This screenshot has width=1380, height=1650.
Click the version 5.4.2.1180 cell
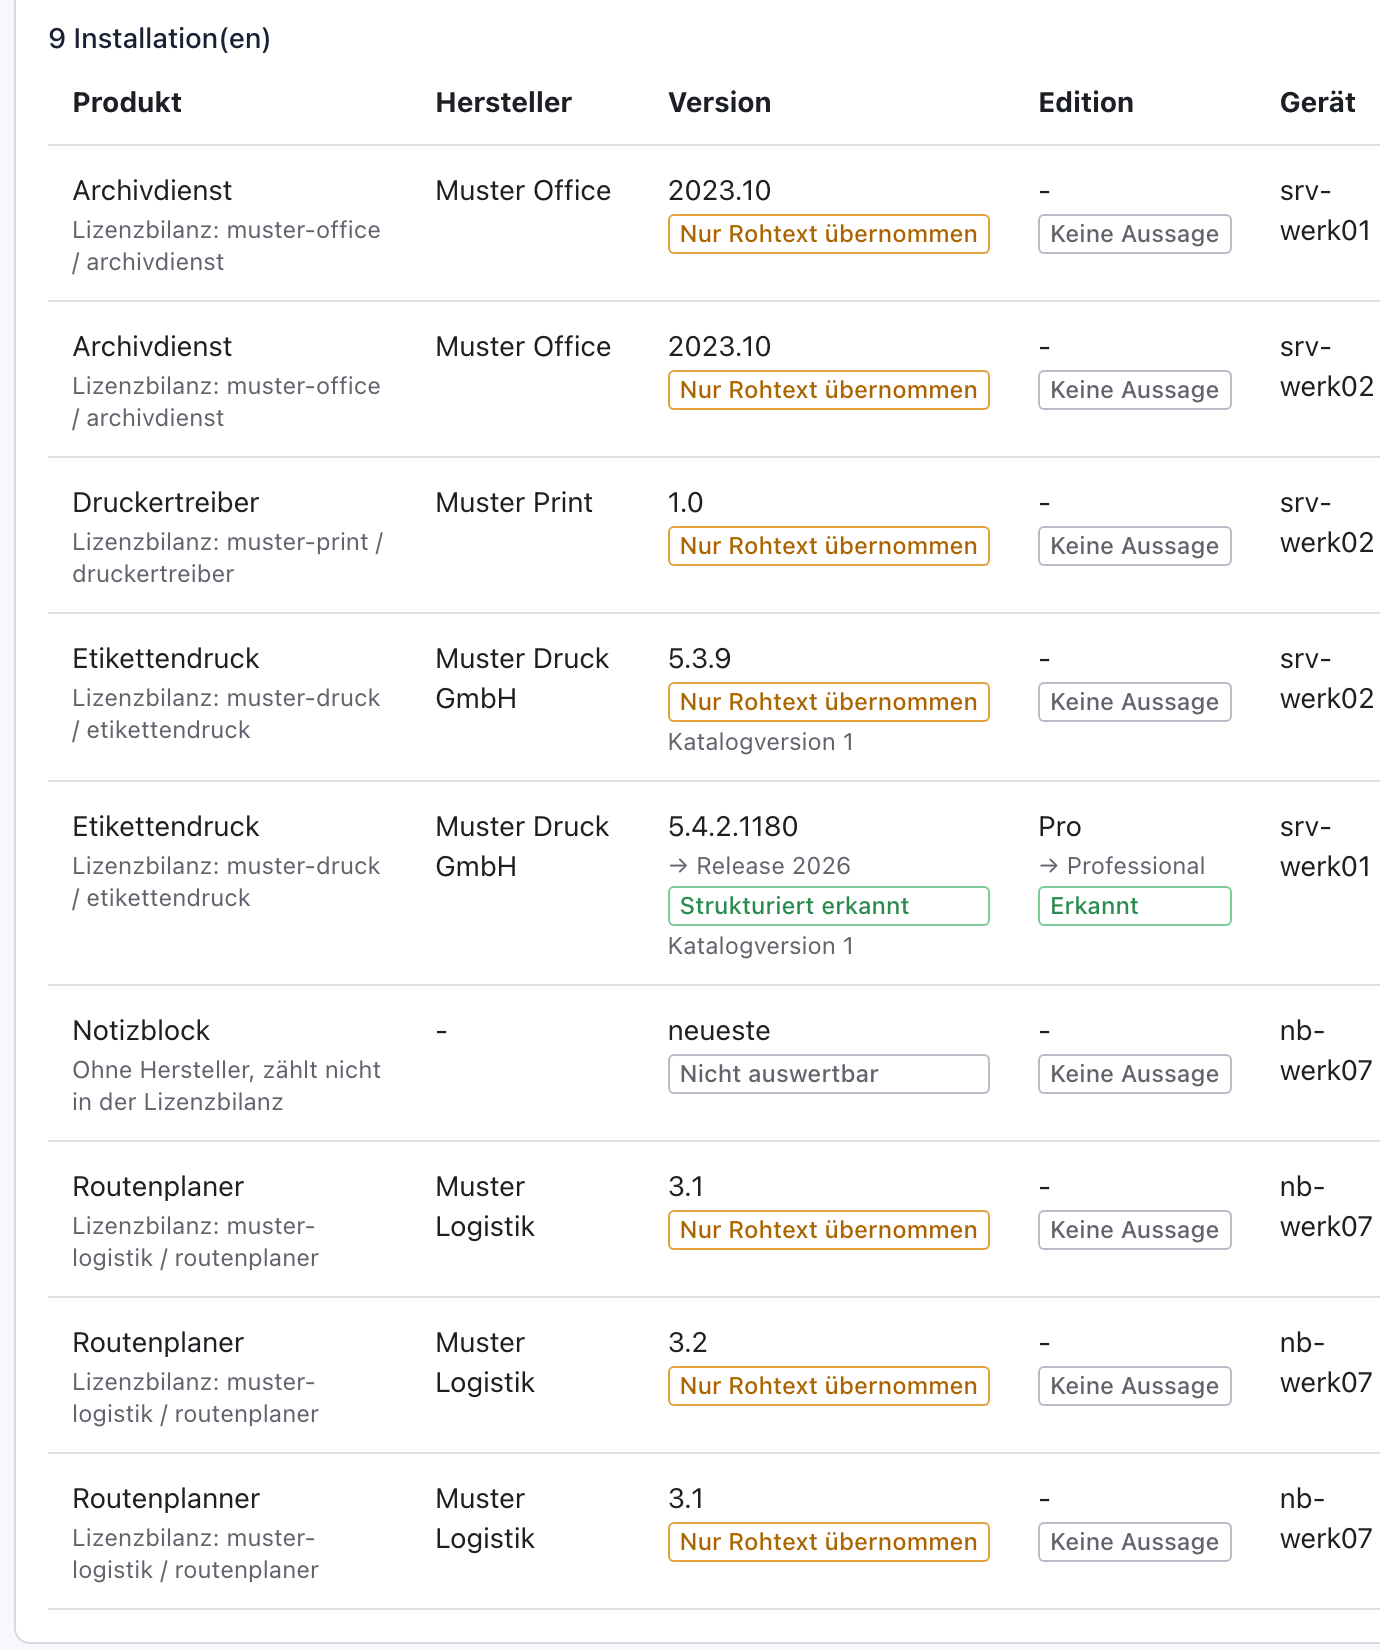(x=733, y=826)
